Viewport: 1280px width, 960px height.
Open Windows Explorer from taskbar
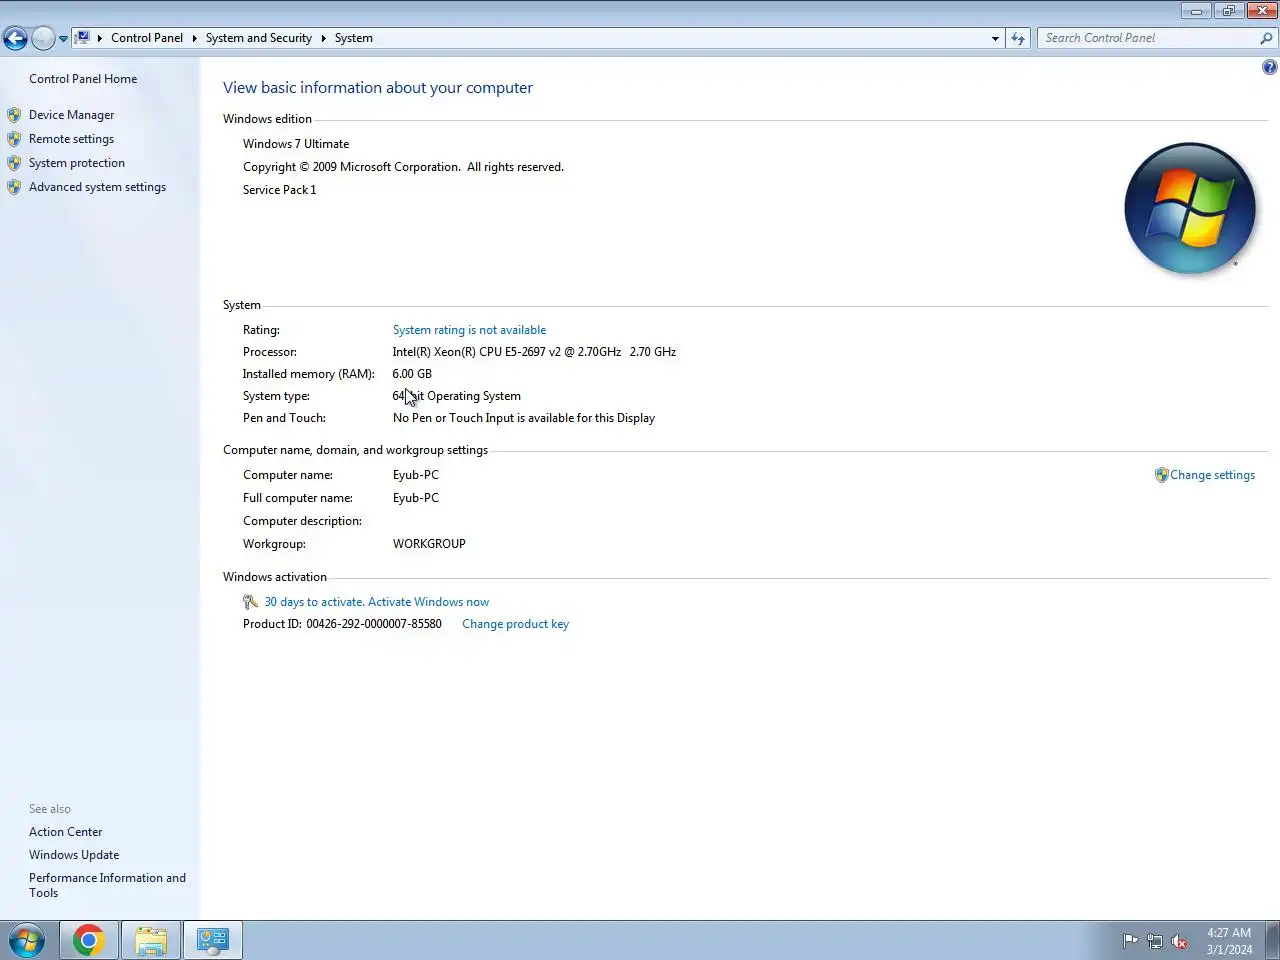coord(151,941)
